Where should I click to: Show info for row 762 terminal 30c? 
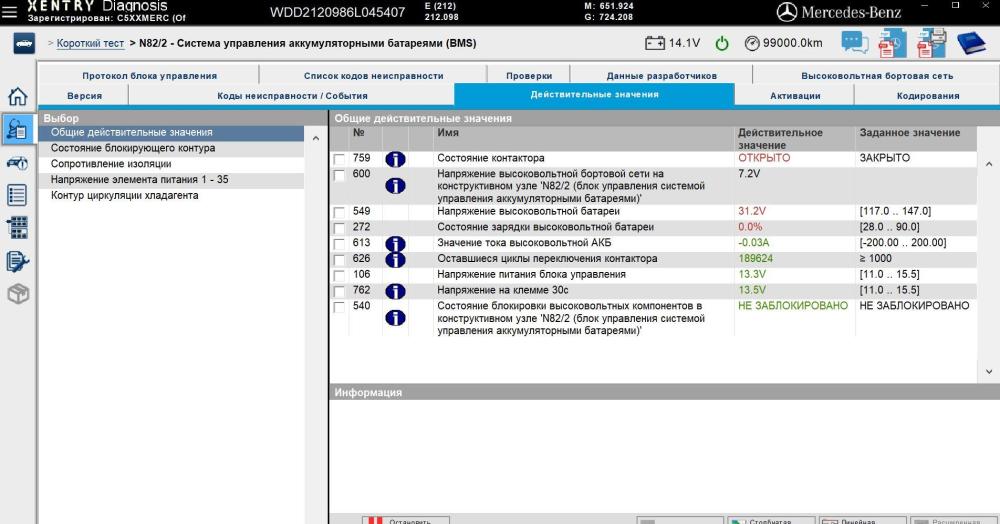point(395,291)
